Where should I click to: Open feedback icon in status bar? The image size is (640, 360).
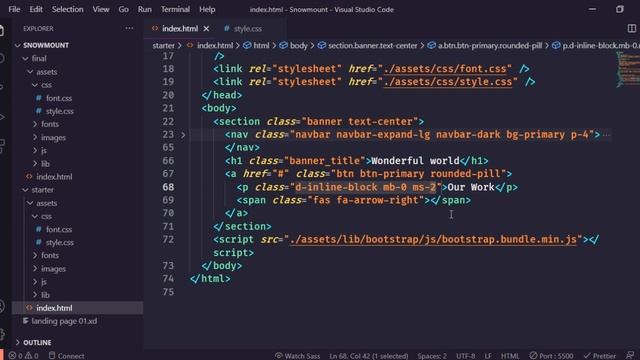pyautogui.click(x=631, y=356)
